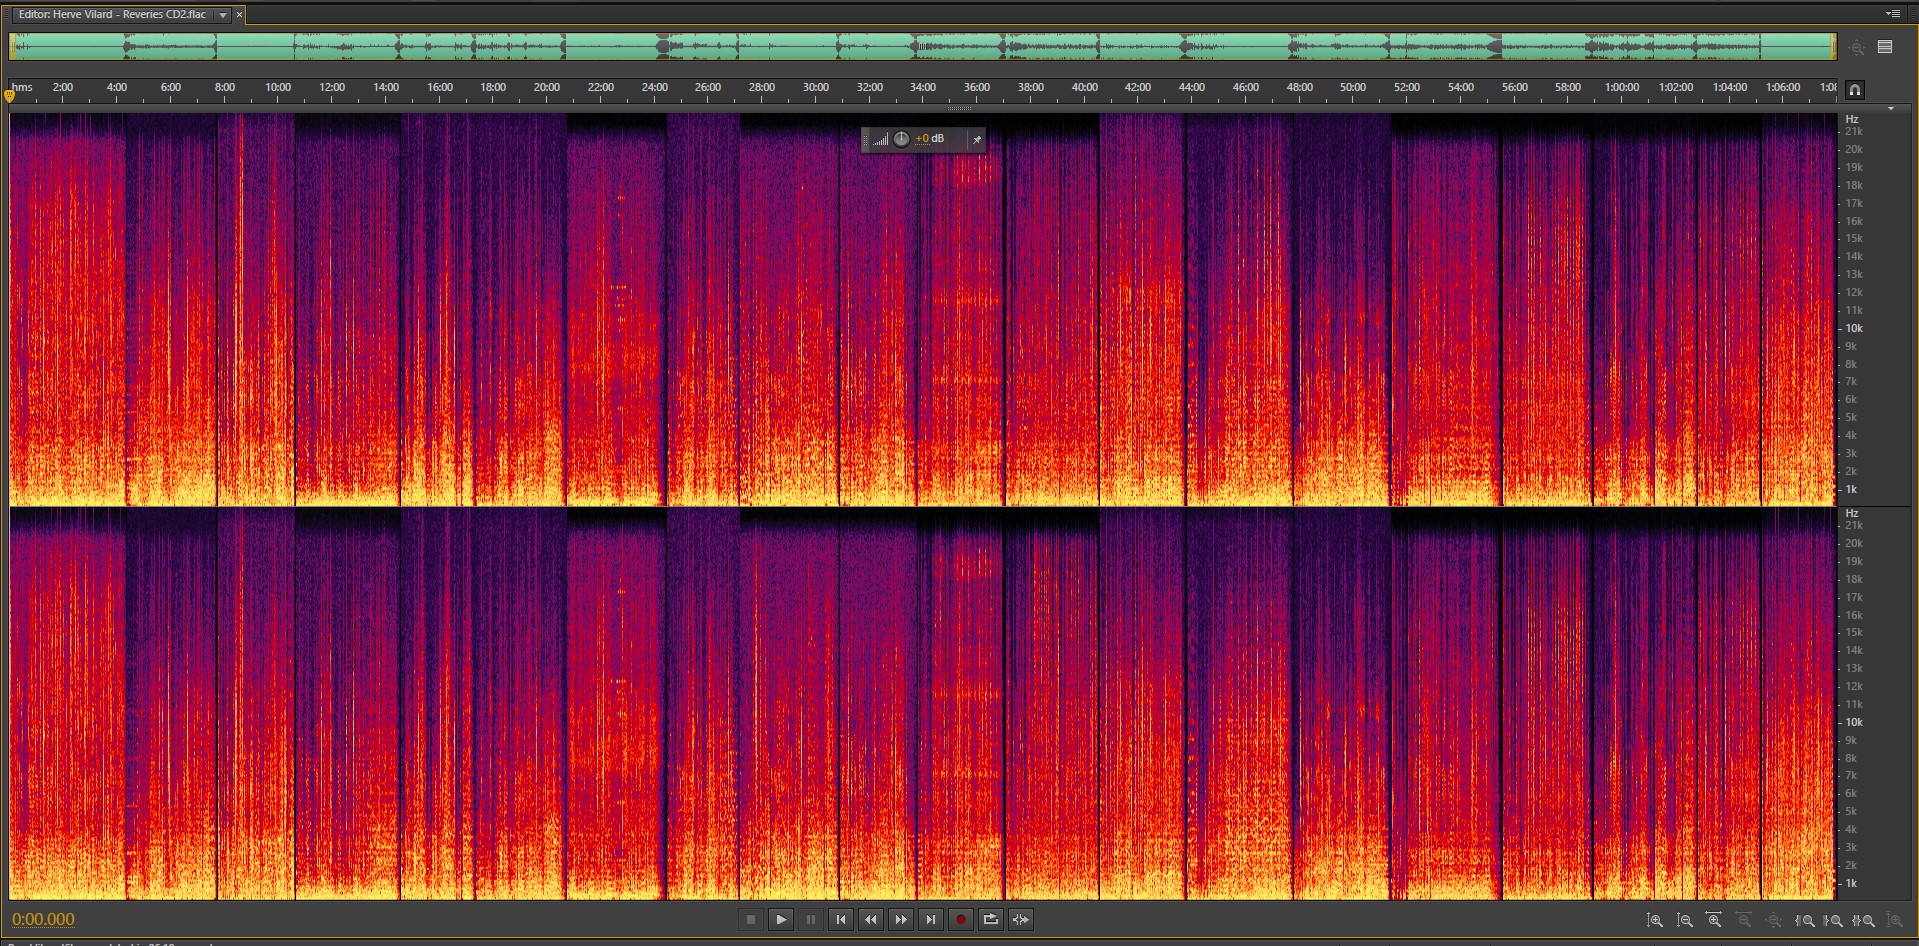The image size is (1919, 946).
Task: Start playback with the Play button
Action: pyautogui.click(x=781, y=920)
